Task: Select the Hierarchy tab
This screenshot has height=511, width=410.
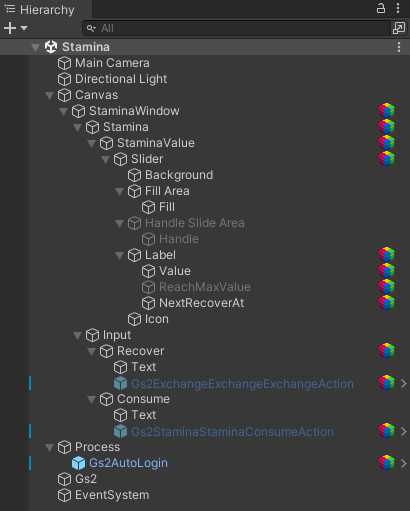Action: [x=40, y=10]
